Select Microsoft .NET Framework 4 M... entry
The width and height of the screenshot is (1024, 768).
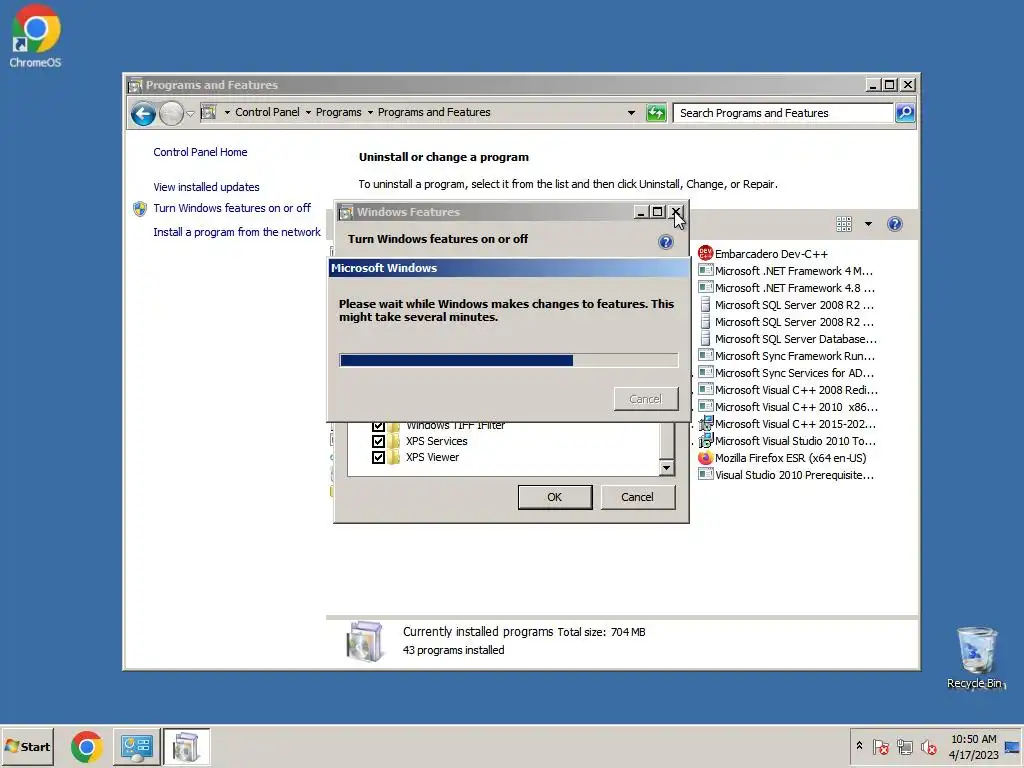point(788,271)
